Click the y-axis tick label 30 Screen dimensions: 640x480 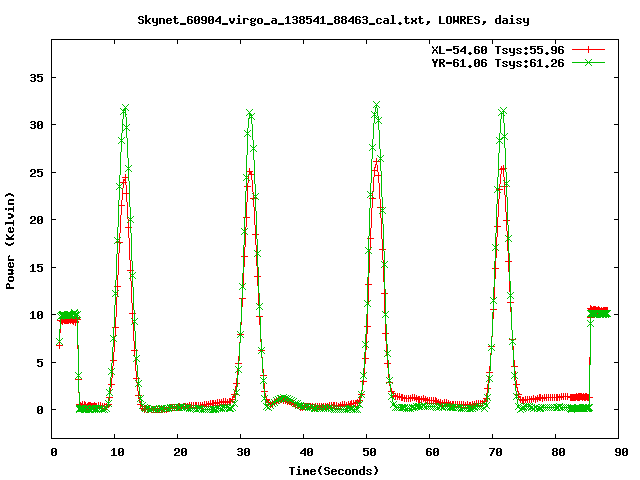point(36,125)
